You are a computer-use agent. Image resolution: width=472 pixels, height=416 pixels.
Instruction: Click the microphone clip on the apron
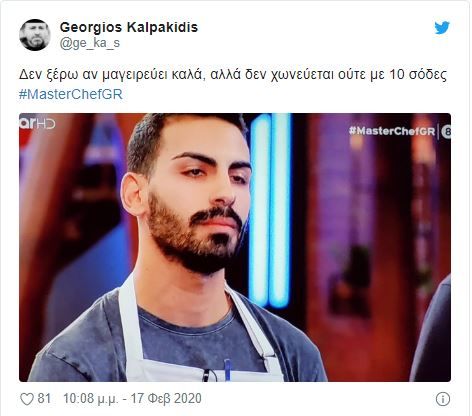tap(206, 375)
